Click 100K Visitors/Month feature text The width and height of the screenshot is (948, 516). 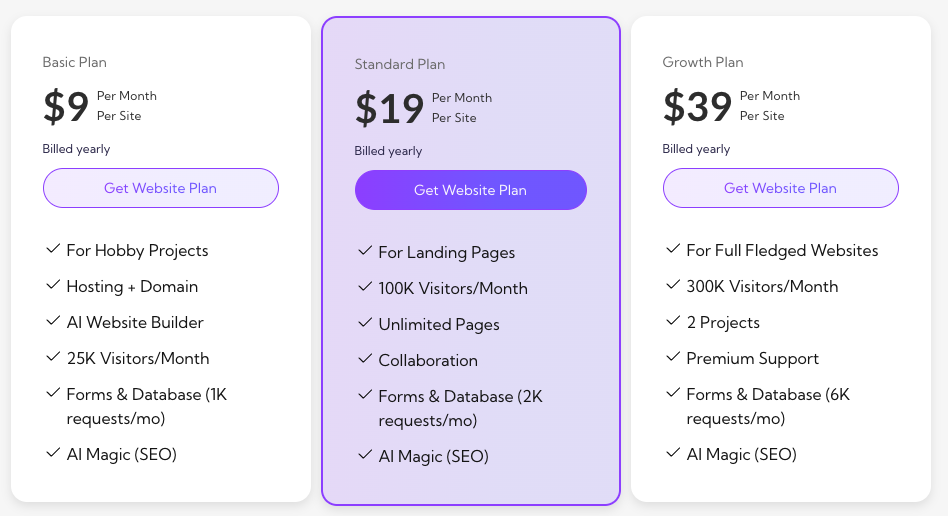pos(452,288)
